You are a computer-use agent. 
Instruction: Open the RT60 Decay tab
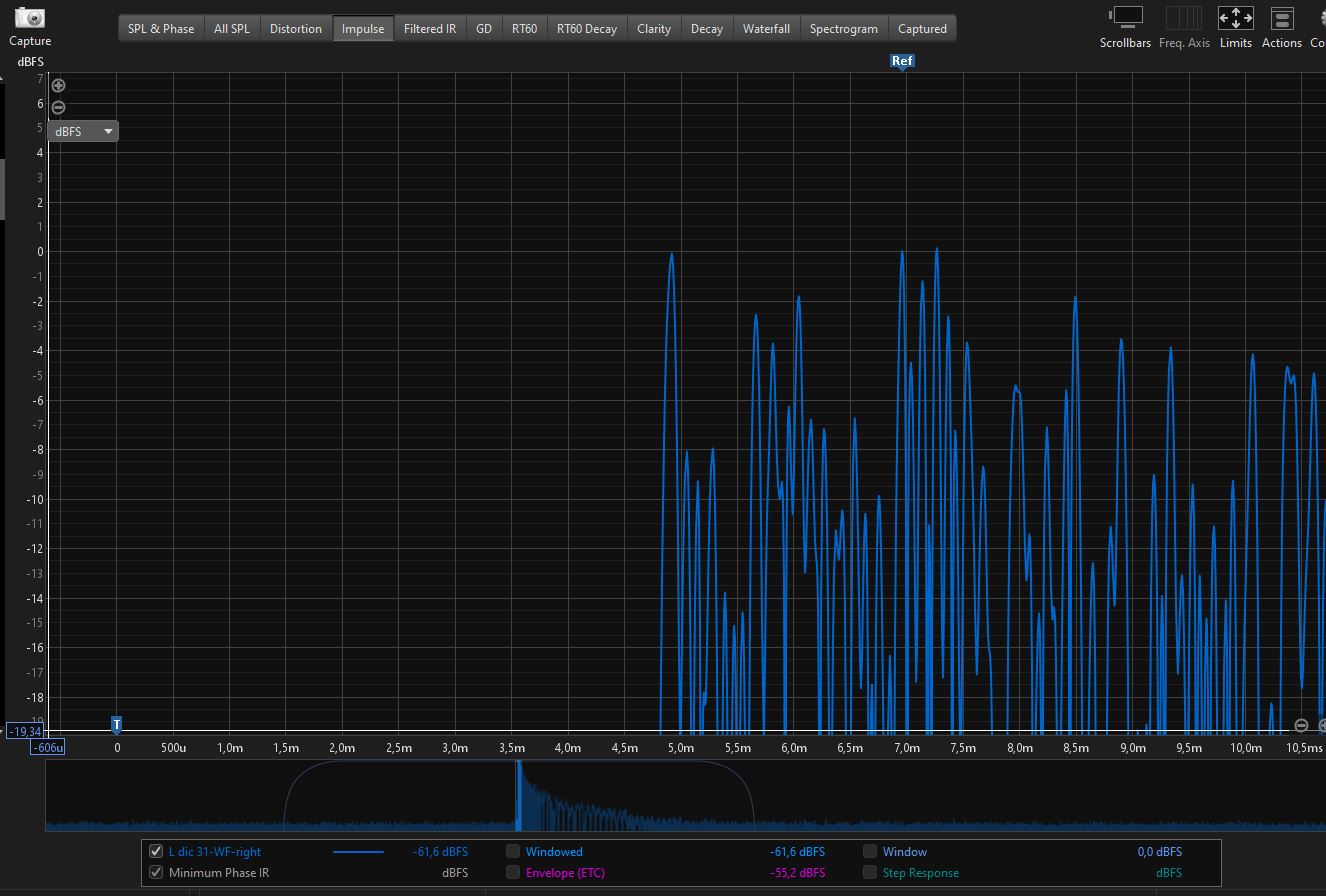[x=587, y=29]
